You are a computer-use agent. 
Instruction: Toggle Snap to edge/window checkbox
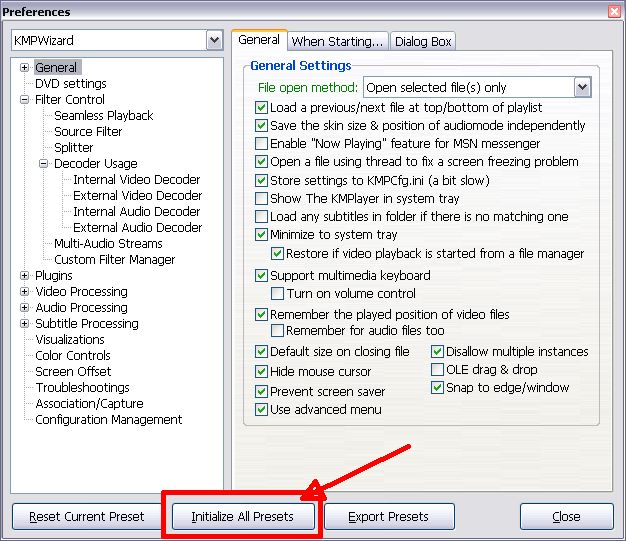pyautogui.click(x=437, y=388)
